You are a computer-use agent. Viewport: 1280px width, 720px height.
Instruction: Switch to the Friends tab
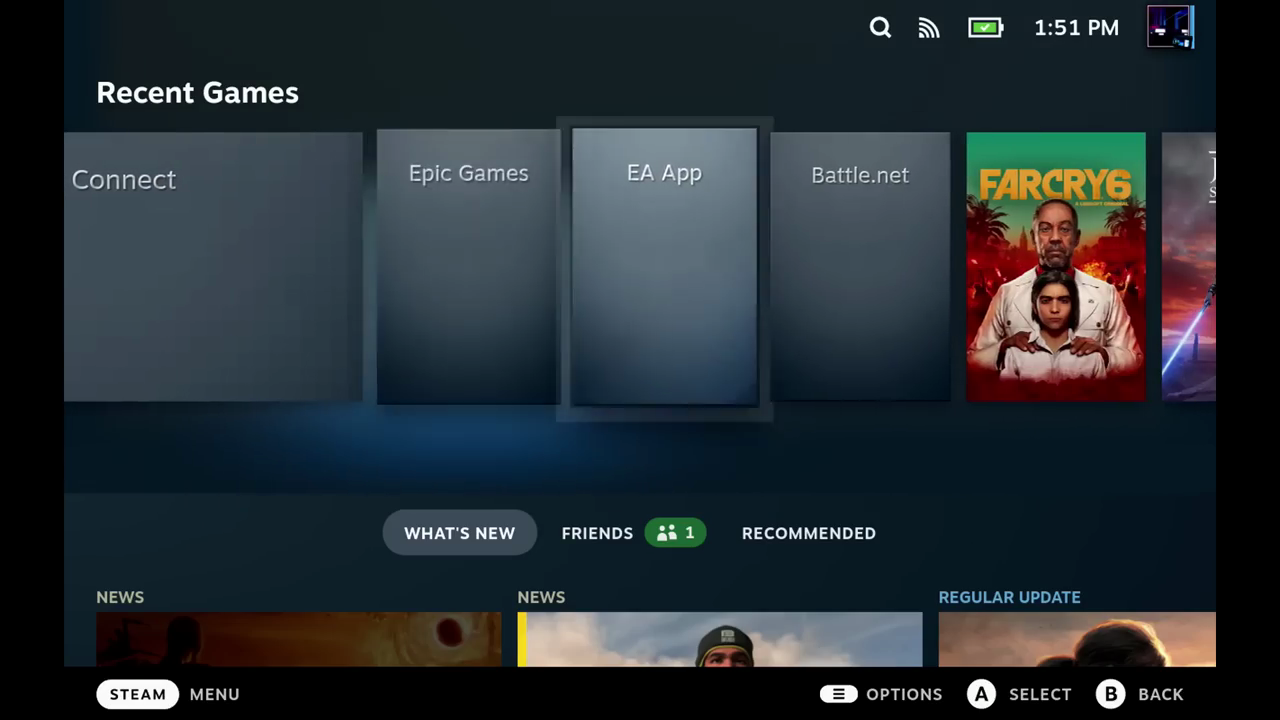pyautogui.click(x=597, y=533)
